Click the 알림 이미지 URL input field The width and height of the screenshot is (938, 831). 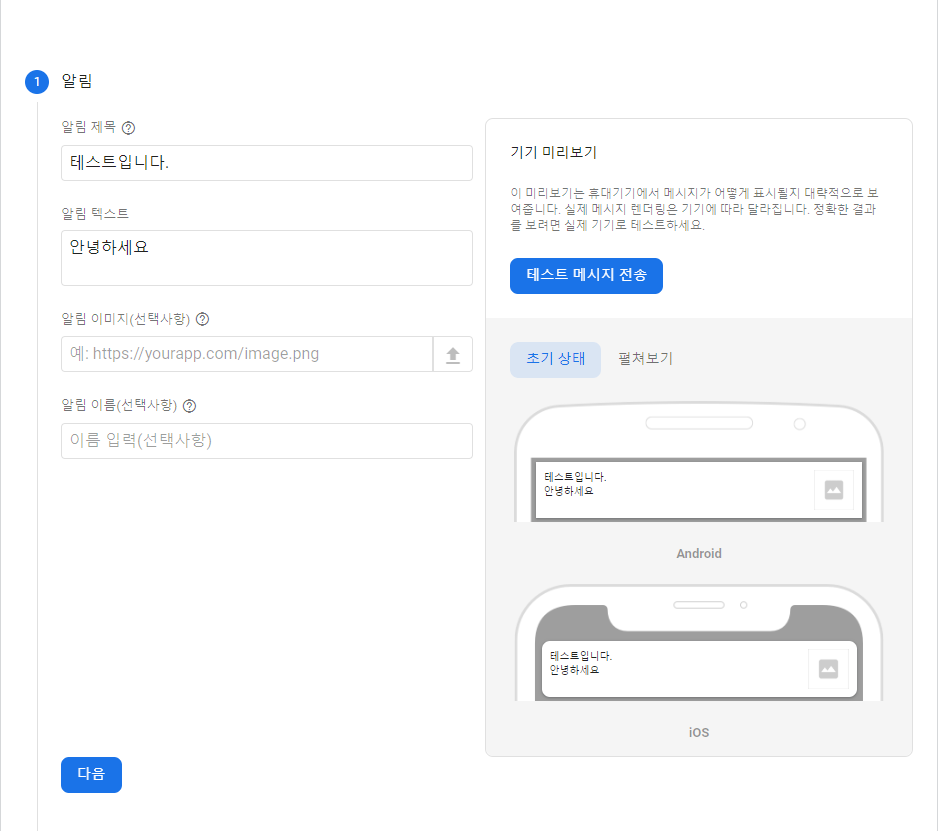click(247, 354)
